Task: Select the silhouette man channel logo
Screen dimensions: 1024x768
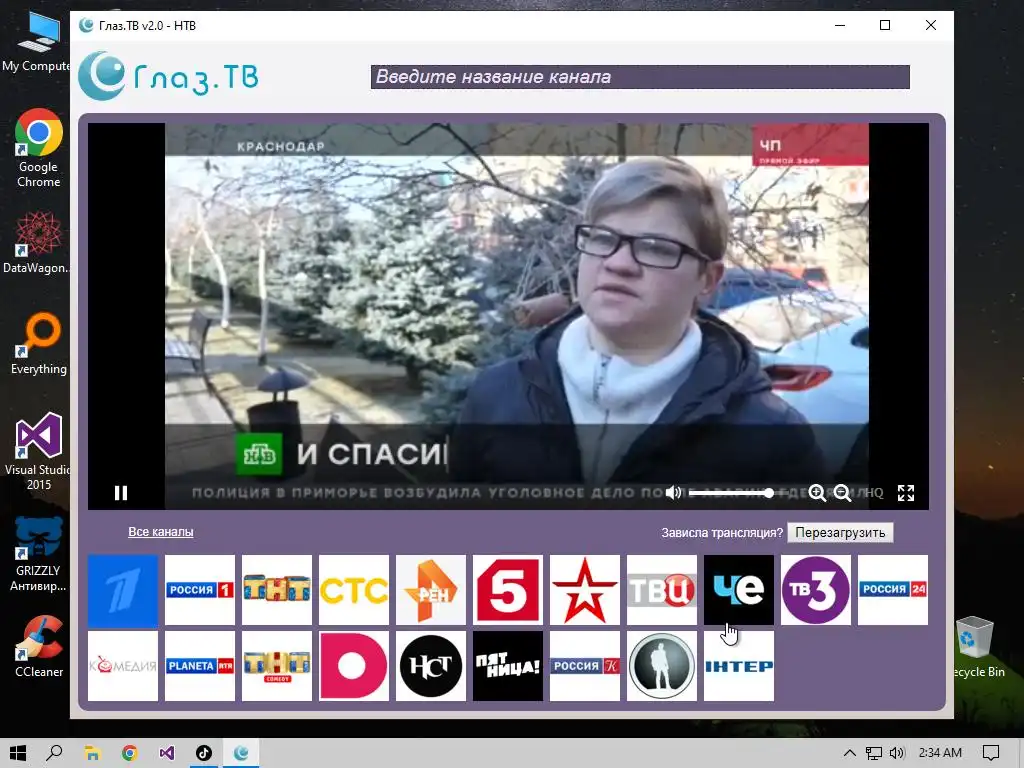Action: pyautogui.click(x=662, y=666)
